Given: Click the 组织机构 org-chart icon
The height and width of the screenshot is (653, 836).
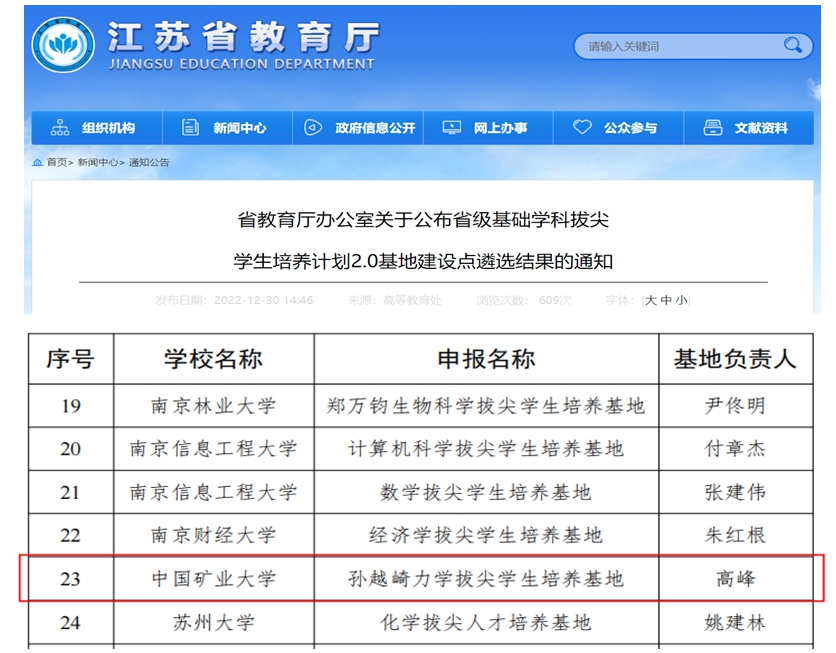Looking at the screenshot, I should [59, 128].
